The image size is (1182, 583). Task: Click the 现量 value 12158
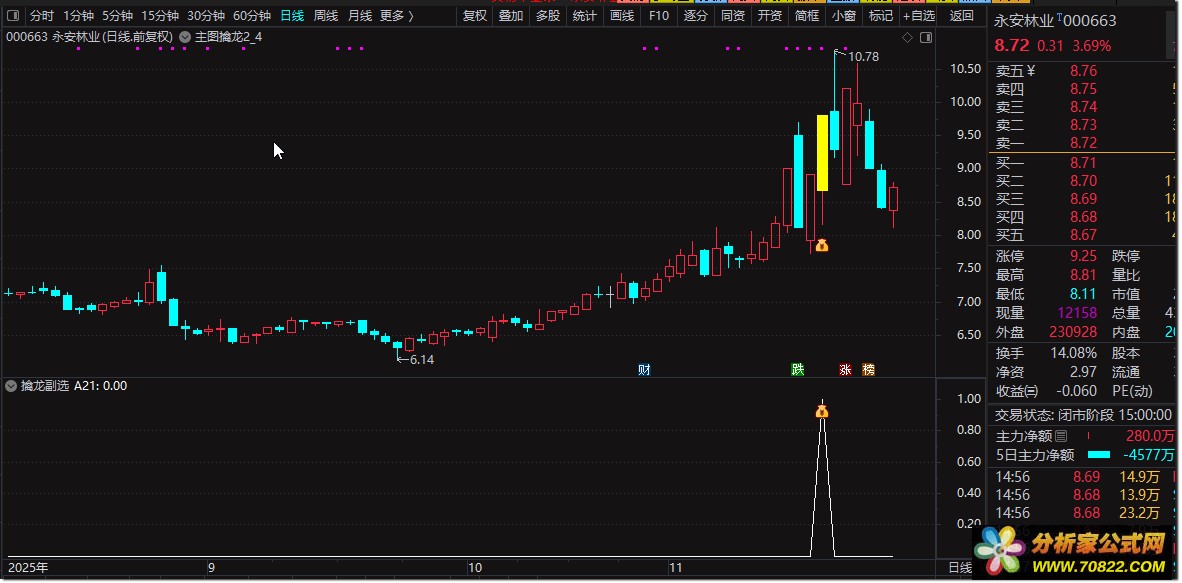(x=1078, y=313)
